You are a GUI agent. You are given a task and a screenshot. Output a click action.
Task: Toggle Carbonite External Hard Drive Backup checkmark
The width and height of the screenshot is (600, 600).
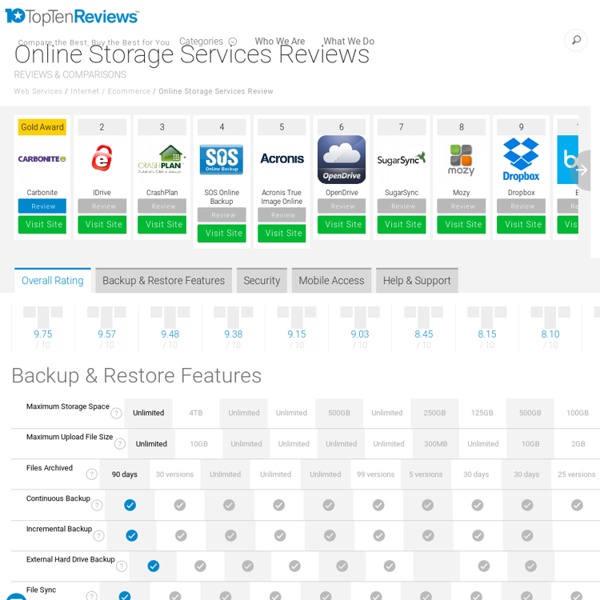(x=153, y=566)
